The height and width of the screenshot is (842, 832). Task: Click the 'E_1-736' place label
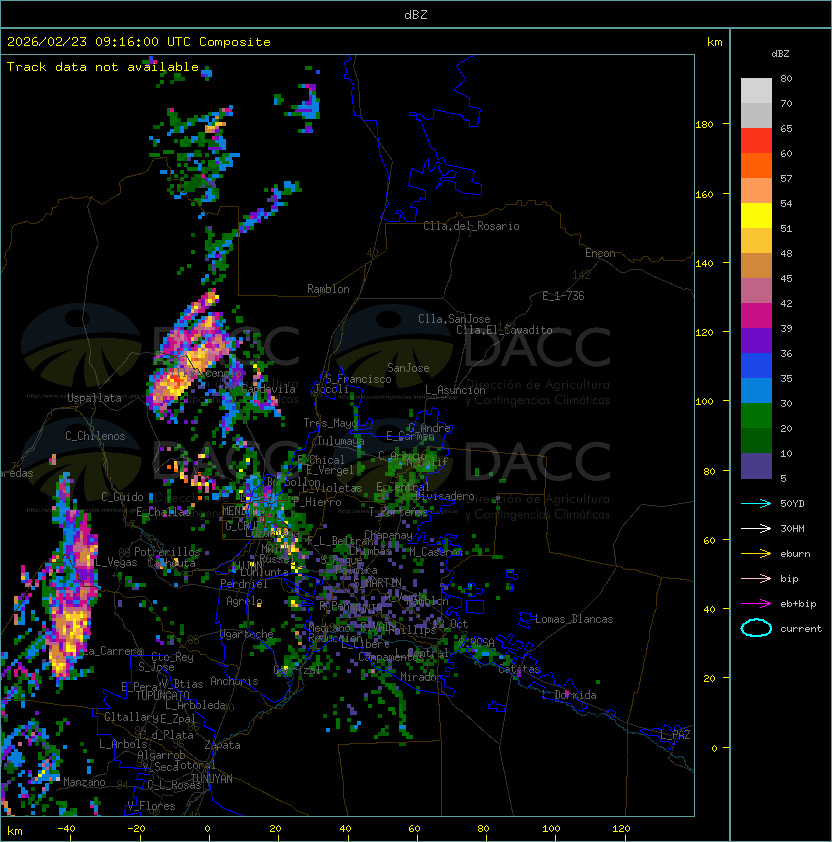(x=563, y=296)
